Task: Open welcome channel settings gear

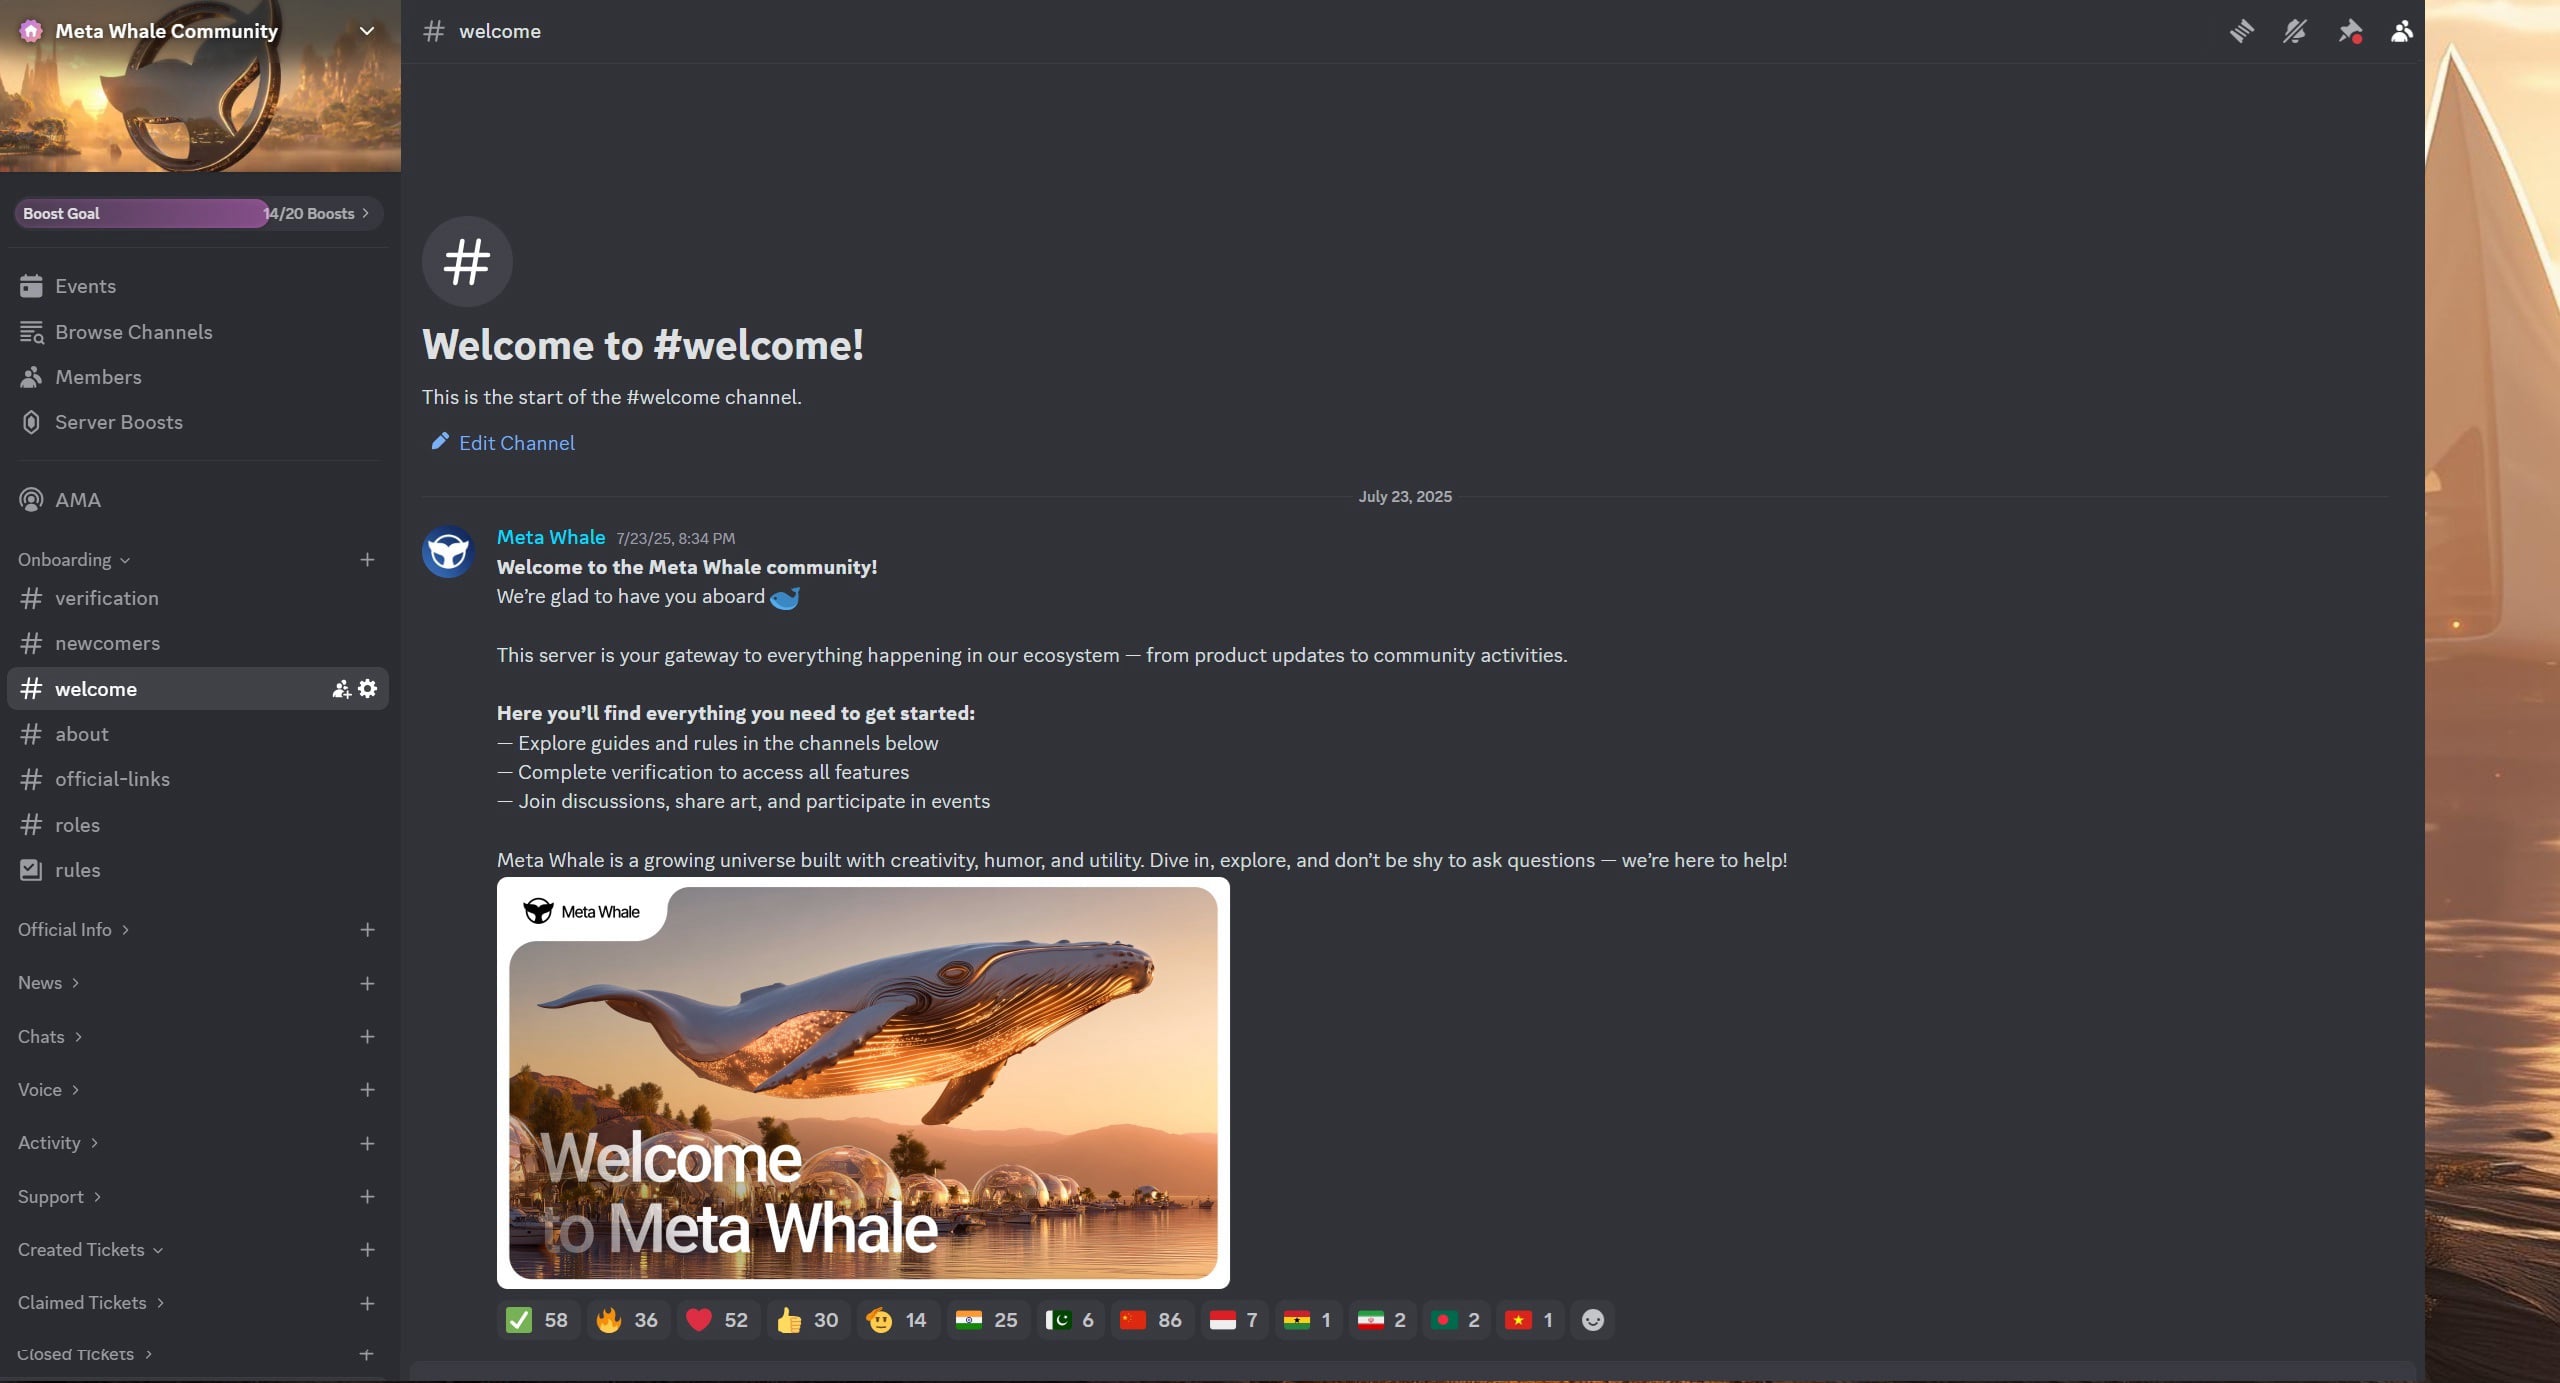Action: [368, 688]
